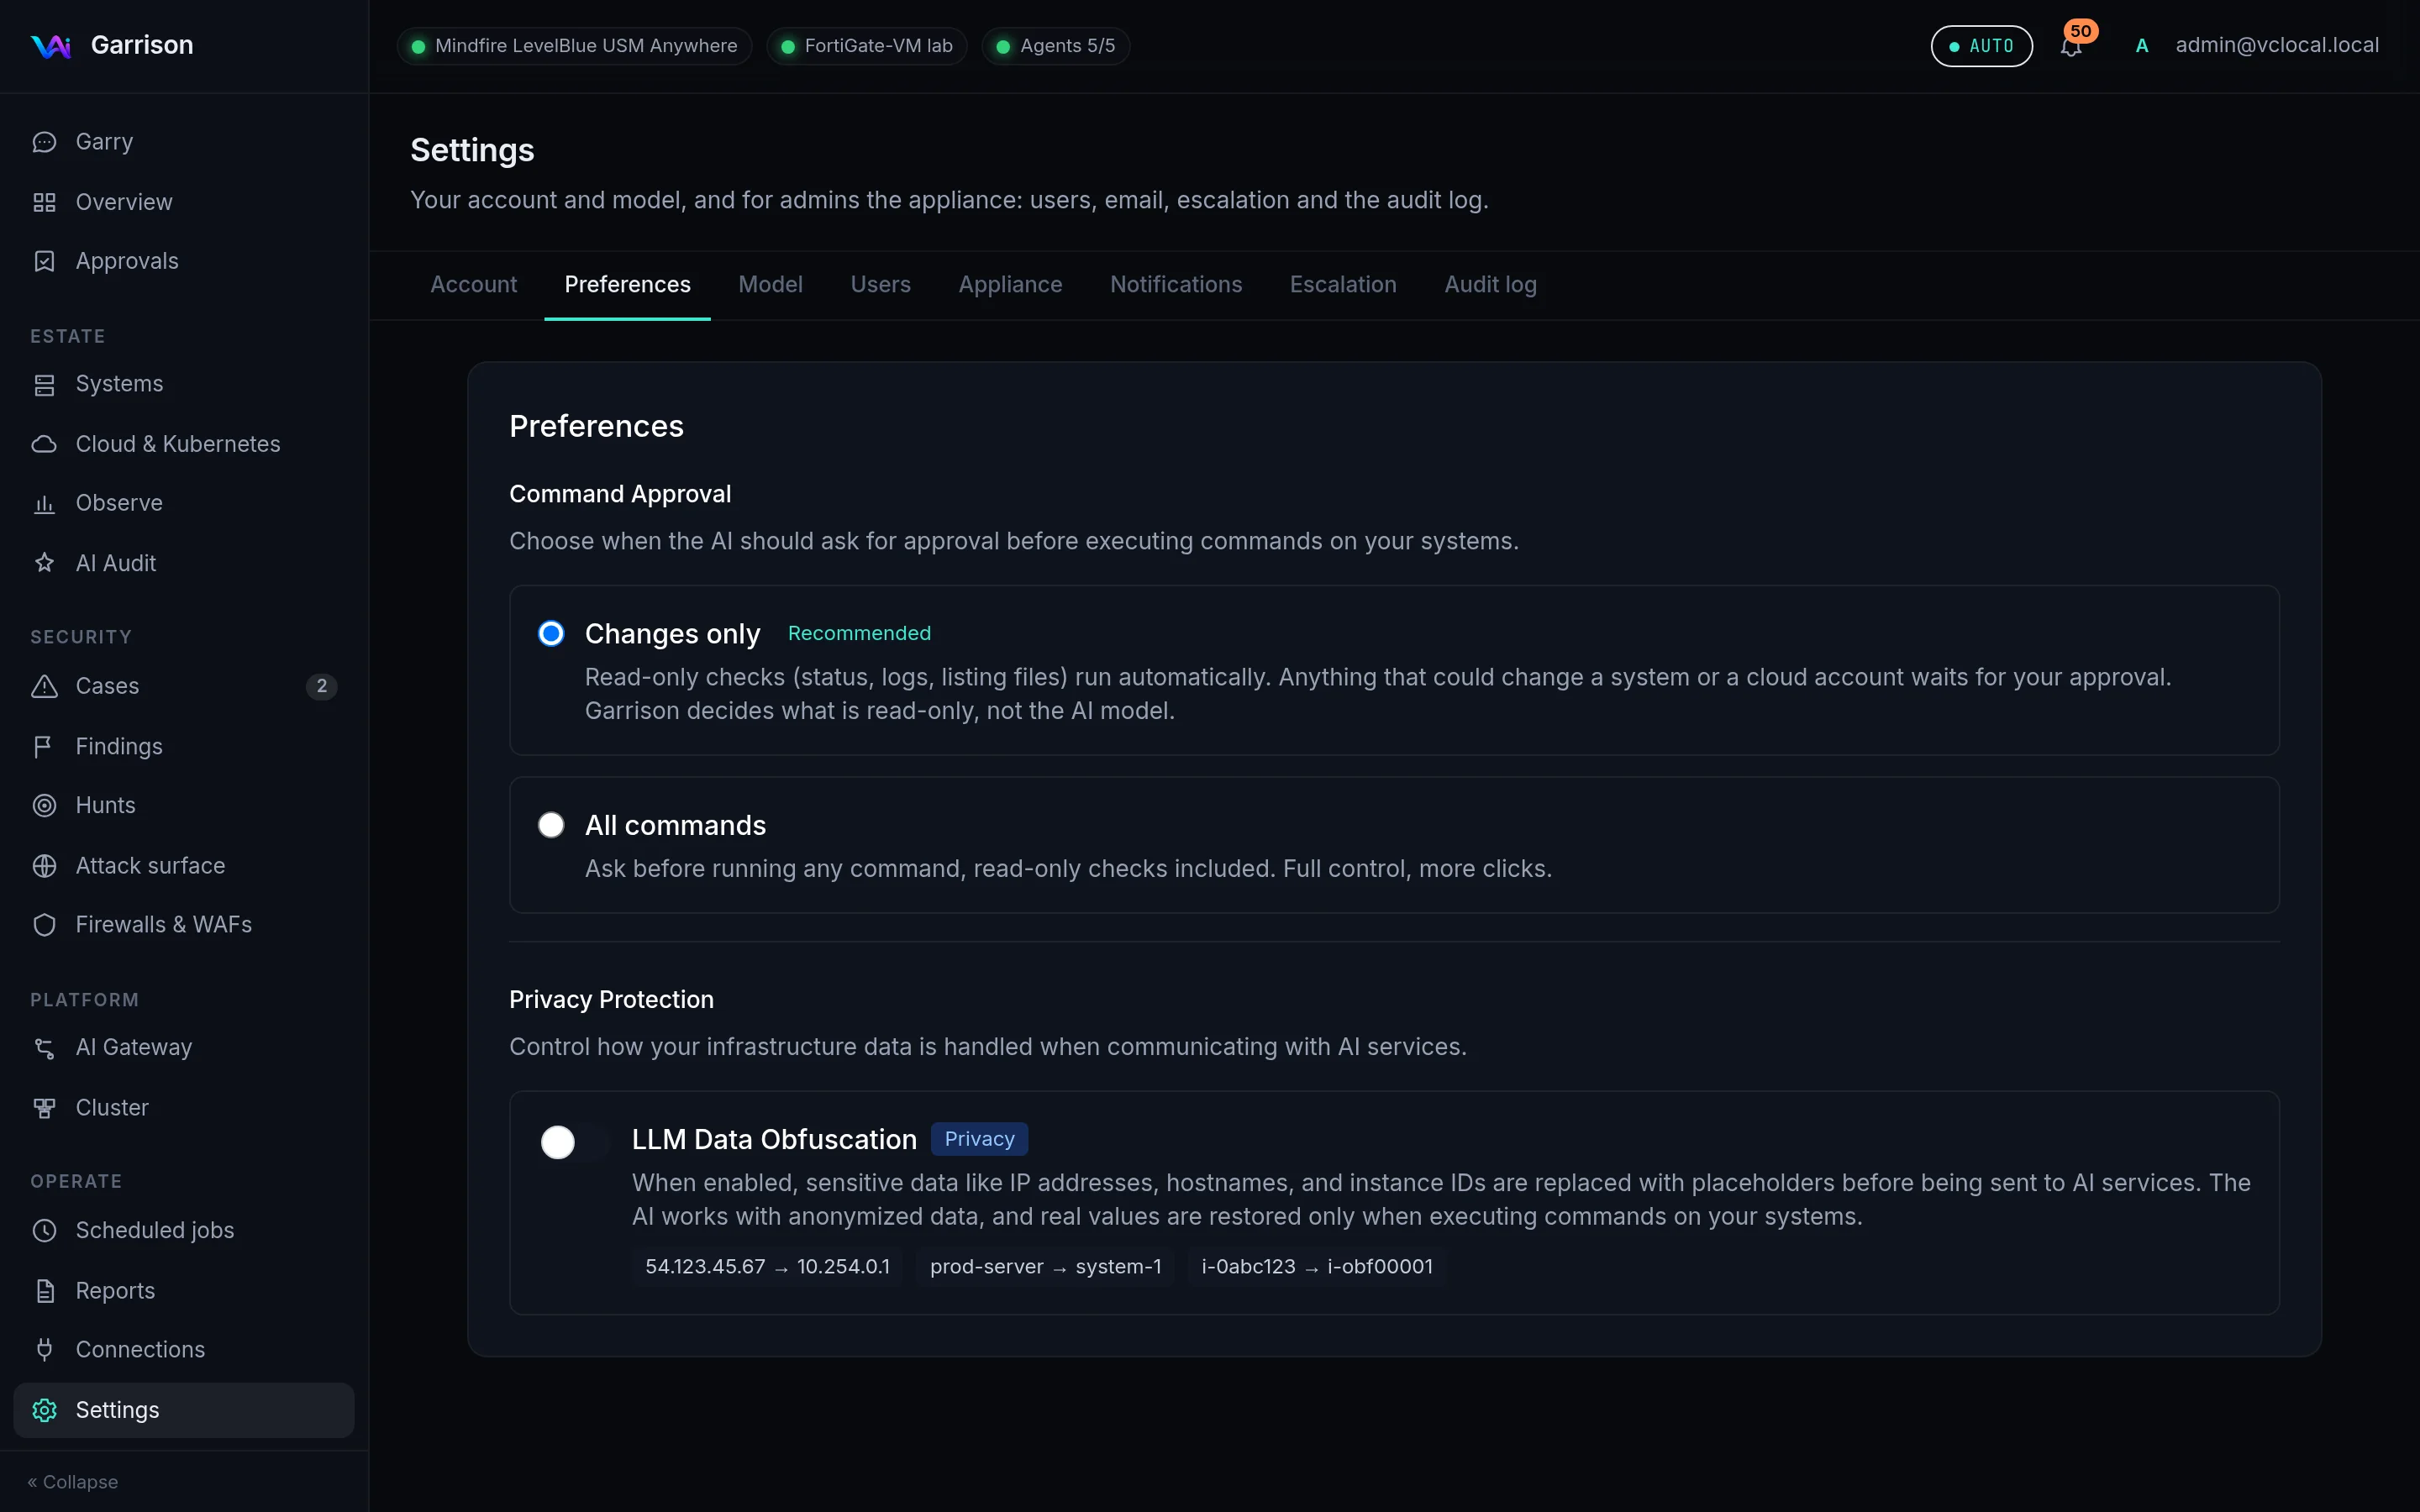Click Firewalls & WAFs shield icon
Image resolution: width=2420 pixels, height=1512 pixels.
(x=44, y=925)
